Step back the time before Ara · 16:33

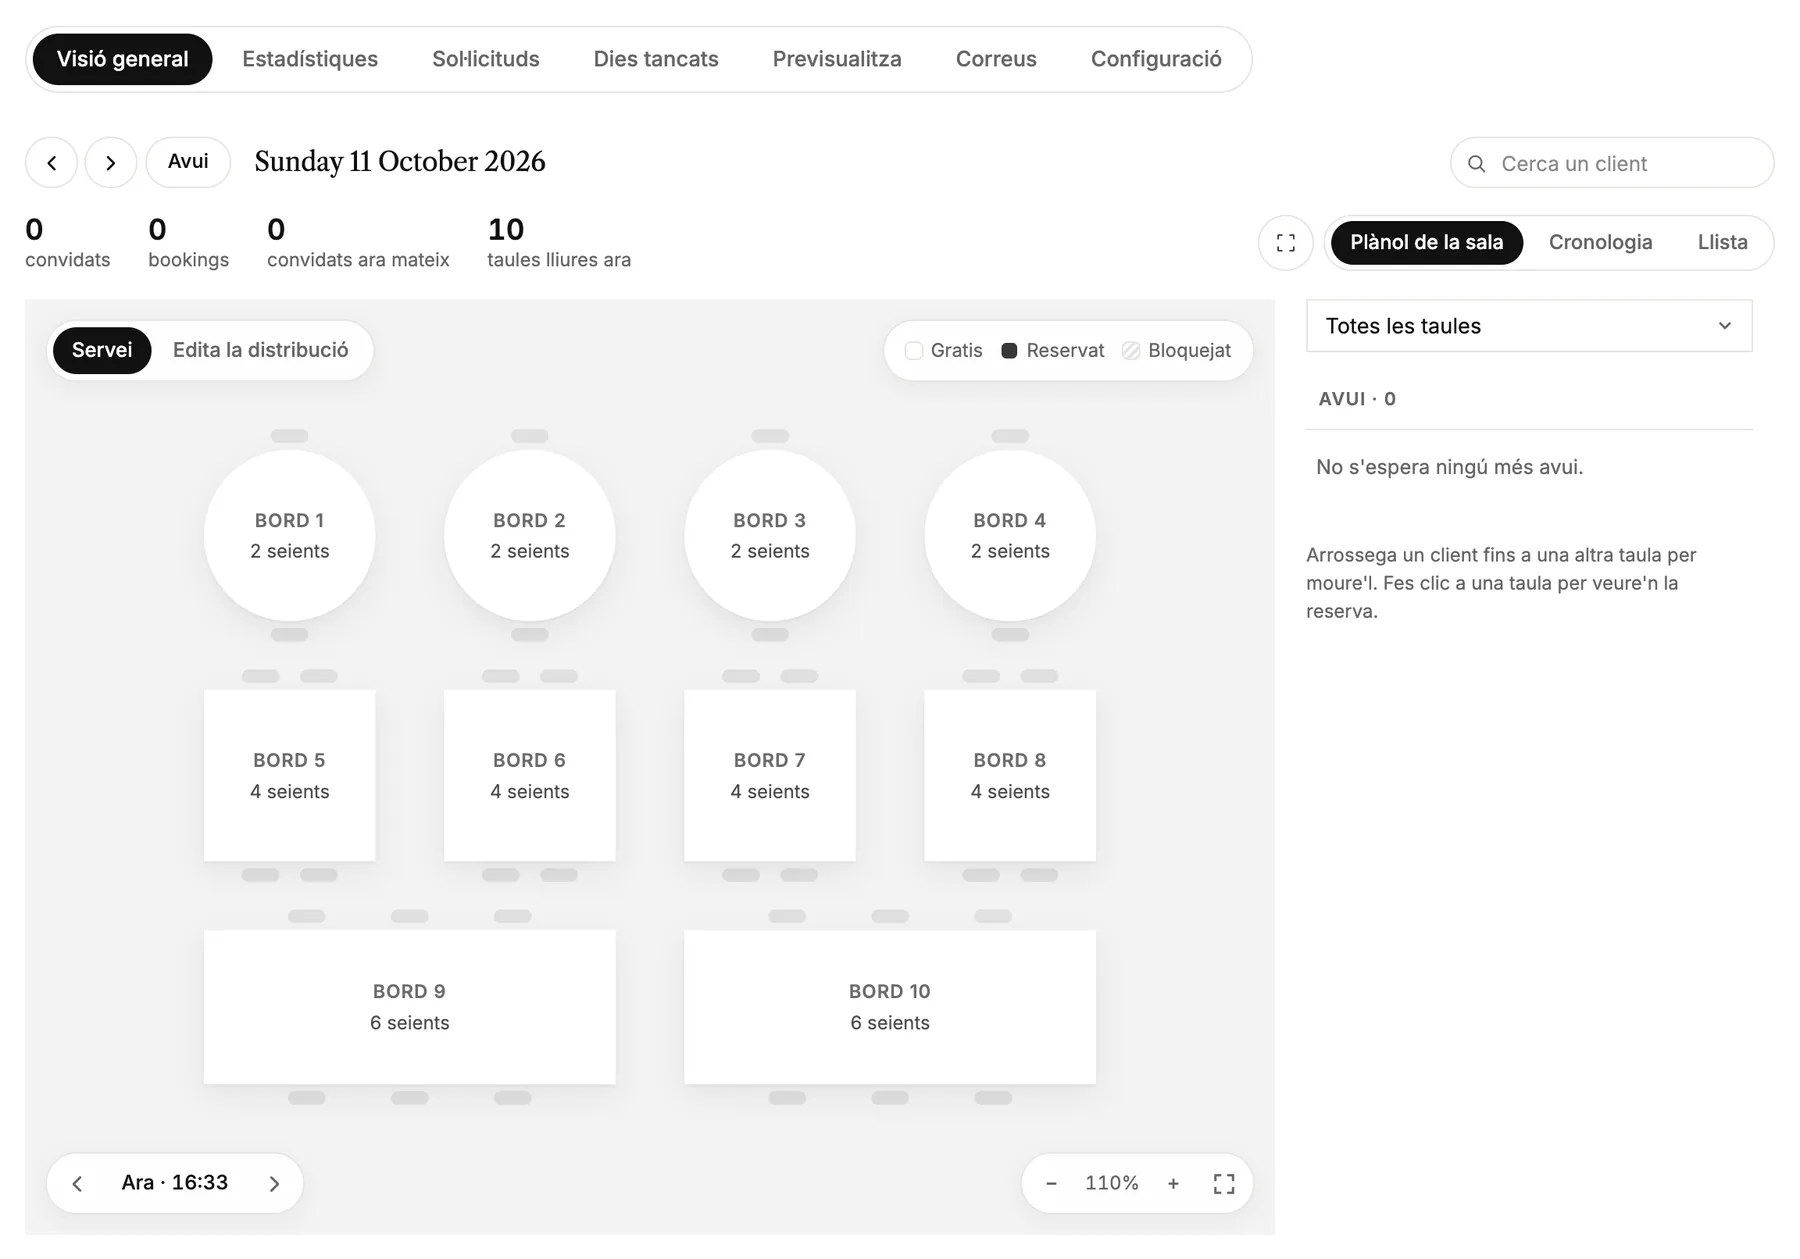78,1184
